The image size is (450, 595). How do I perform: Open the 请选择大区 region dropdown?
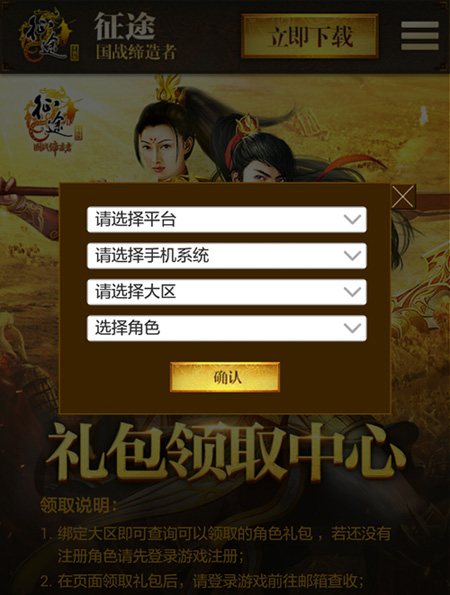pyautogui.click(x=227, y=292)
